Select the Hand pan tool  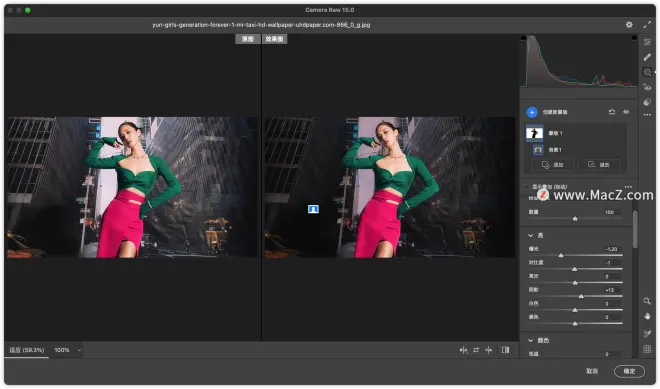[x=647, y=316]
